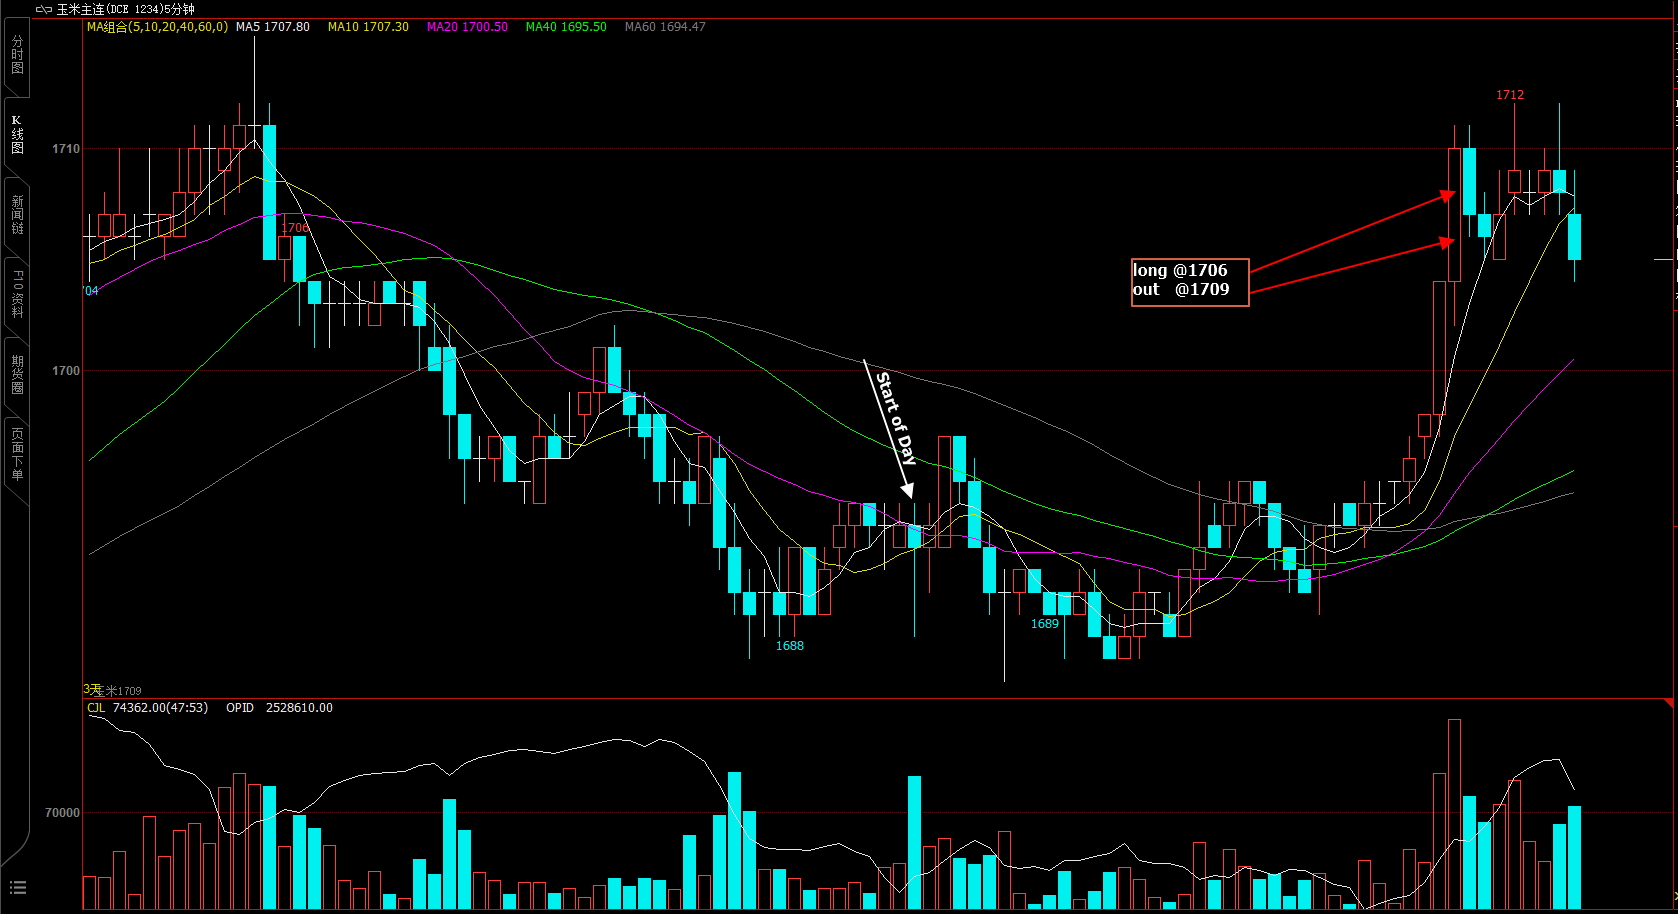The width and height of the screenshot is (1678, 914).
Task: Click the 2528610.00 open interest value
Action: coord(299,708)
